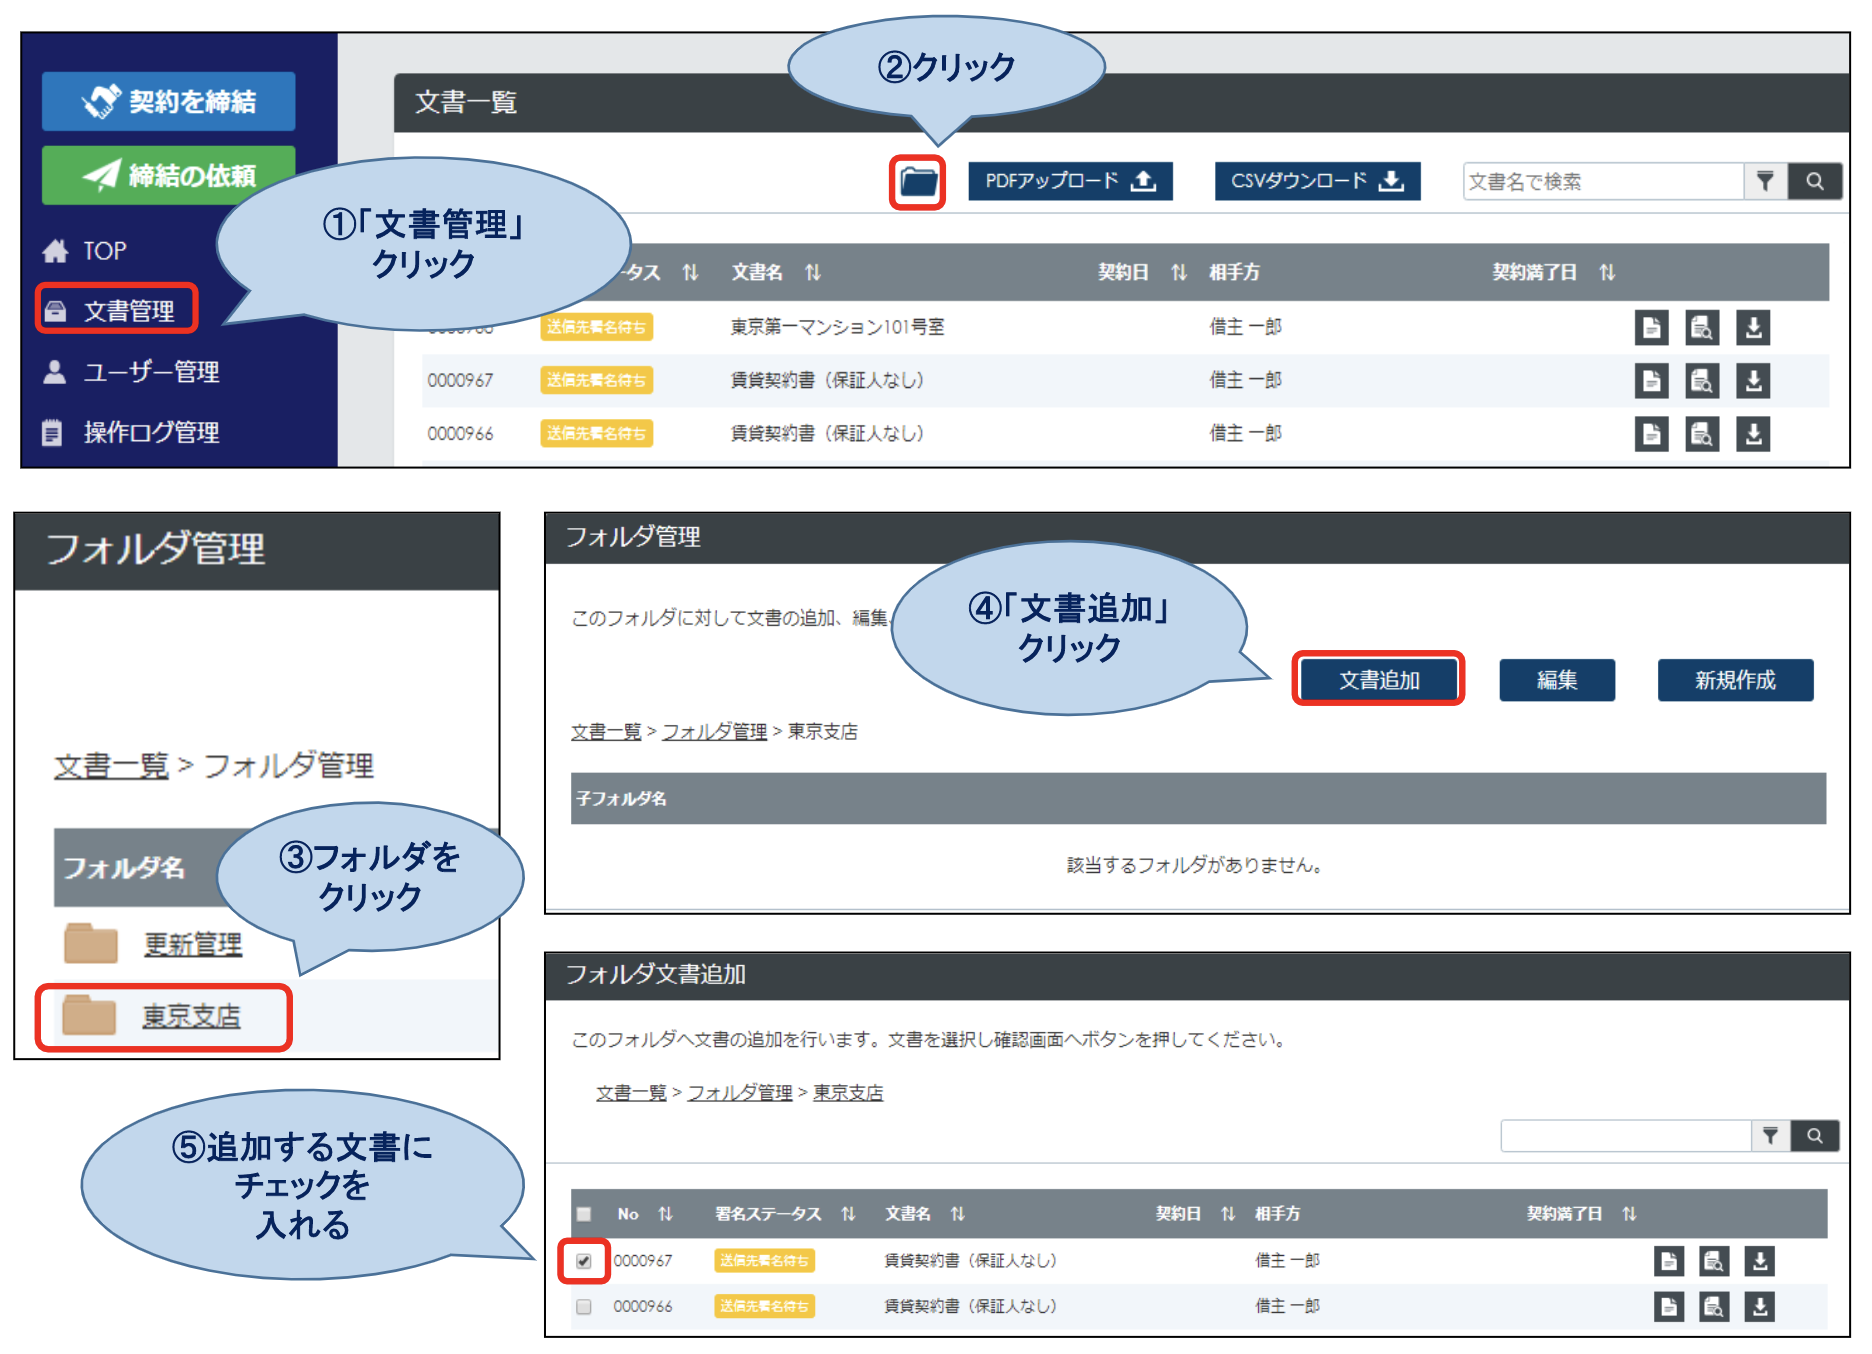The image size is (1872, 1354).
Task: Check the checkbox for document 0000967
Action: click(x=586, y=1260)
